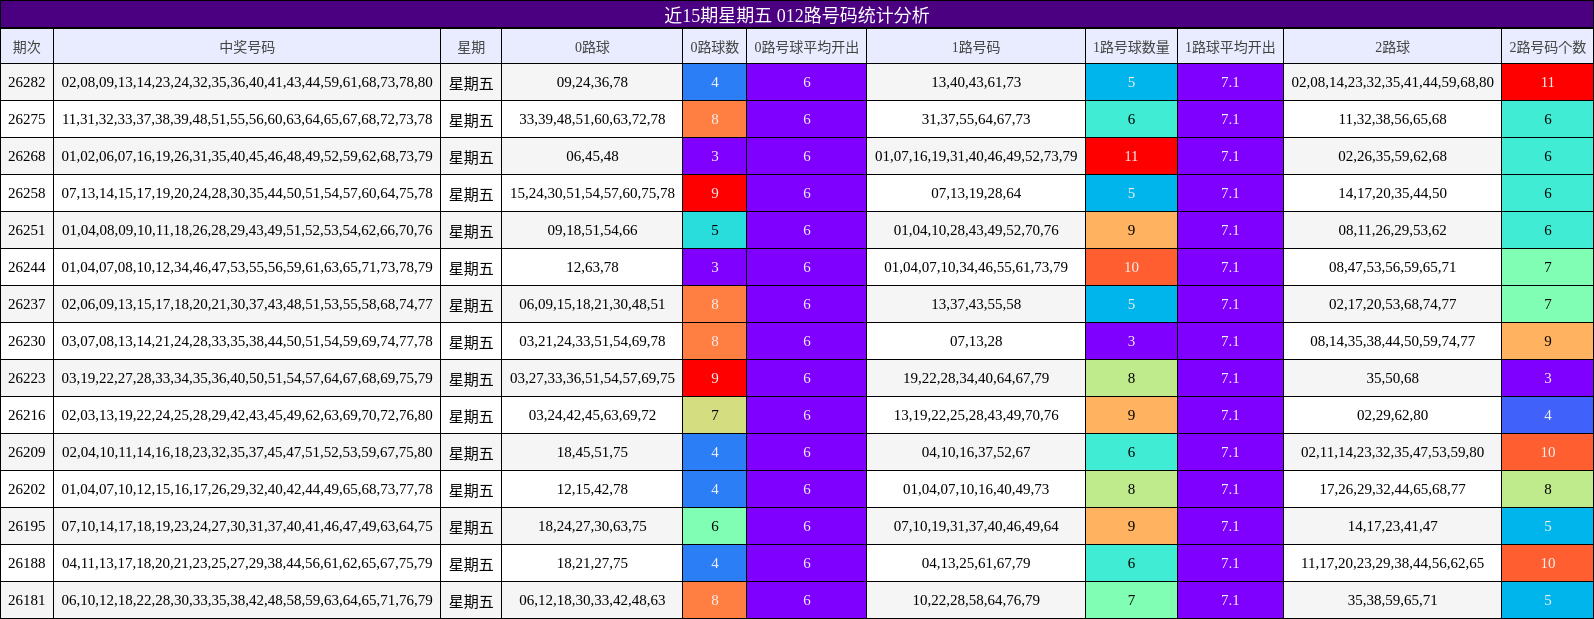Click 1路球平均开出 value 7.1 in row 26195

(x=1230, y=526)
